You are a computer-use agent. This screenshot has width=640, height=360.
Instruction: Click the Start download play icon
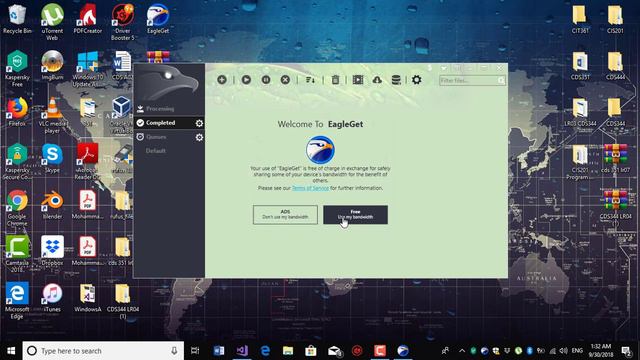point(246,80)
